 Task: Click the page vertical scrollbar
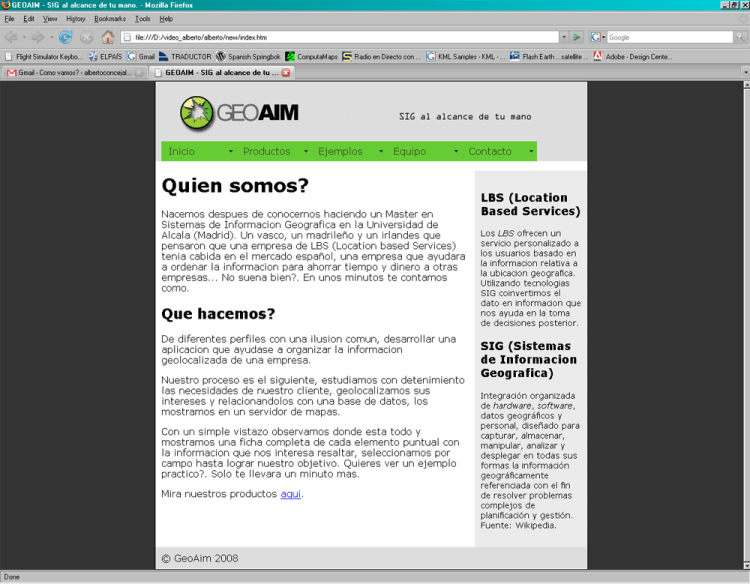746,325
